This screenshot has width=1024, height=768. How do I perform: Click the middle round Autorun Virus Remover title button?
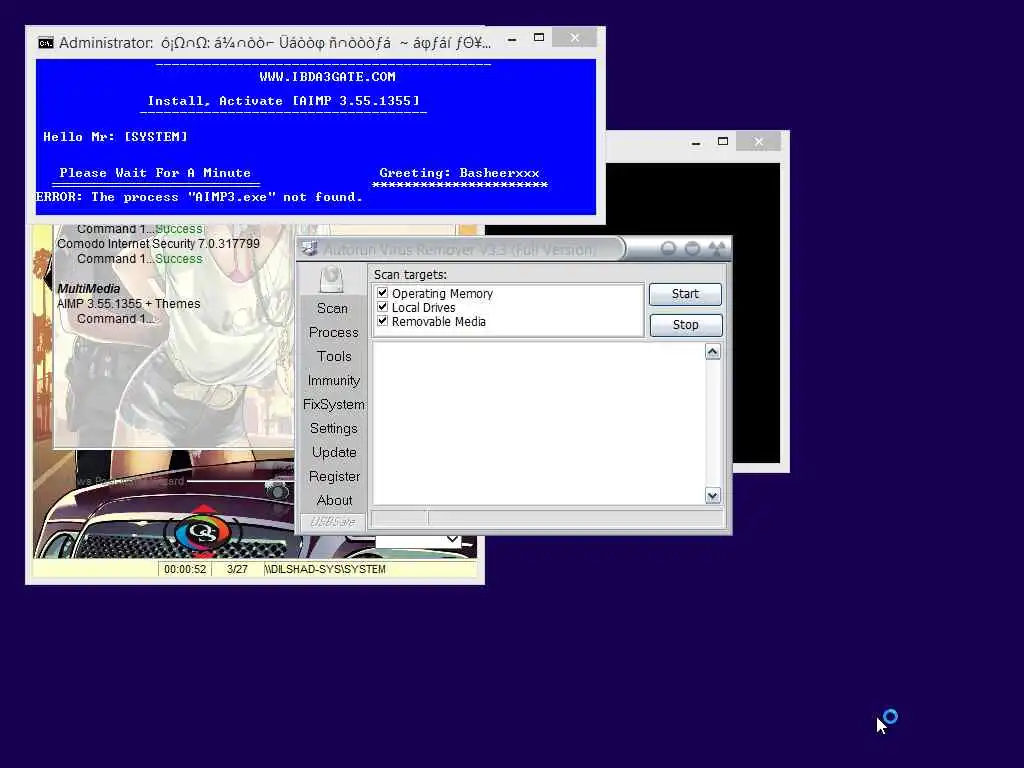692,249
